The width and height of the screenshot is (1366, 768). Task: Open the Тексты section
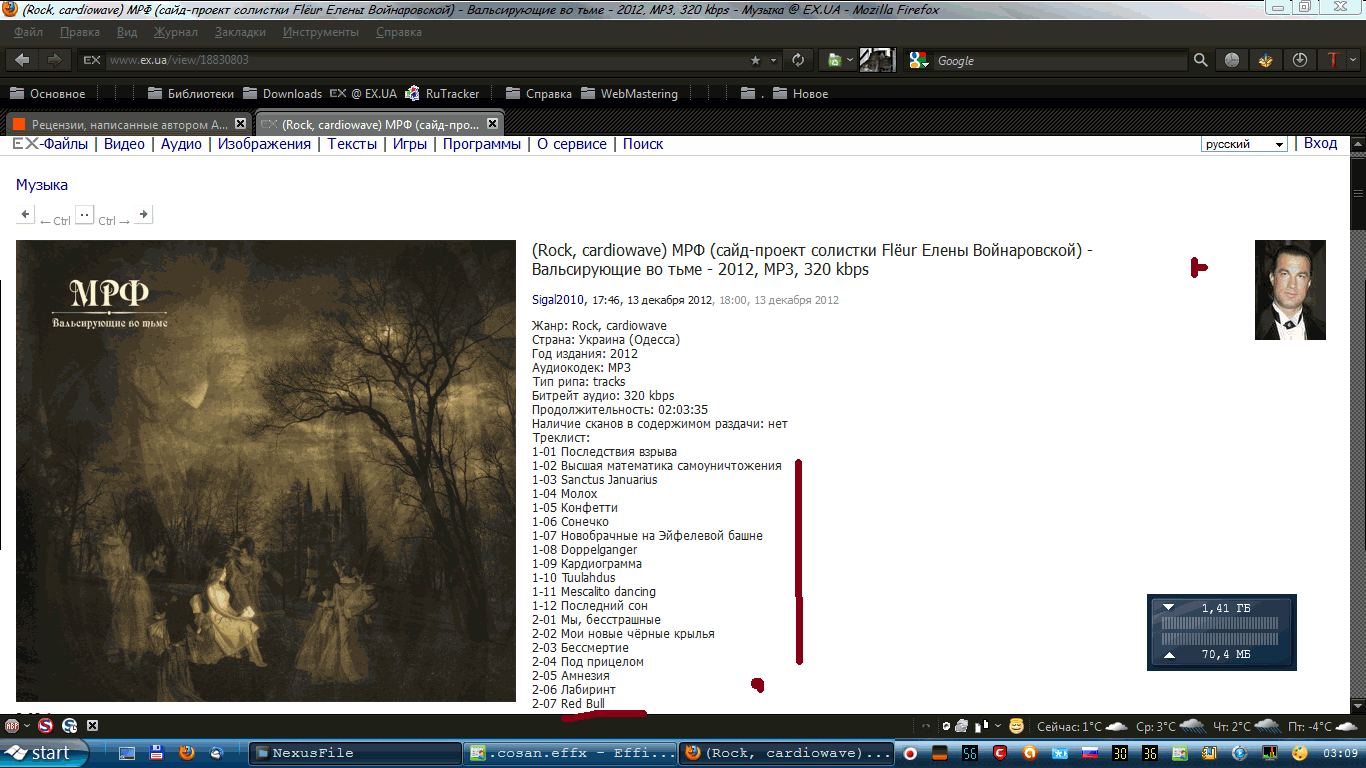(352, 144)
